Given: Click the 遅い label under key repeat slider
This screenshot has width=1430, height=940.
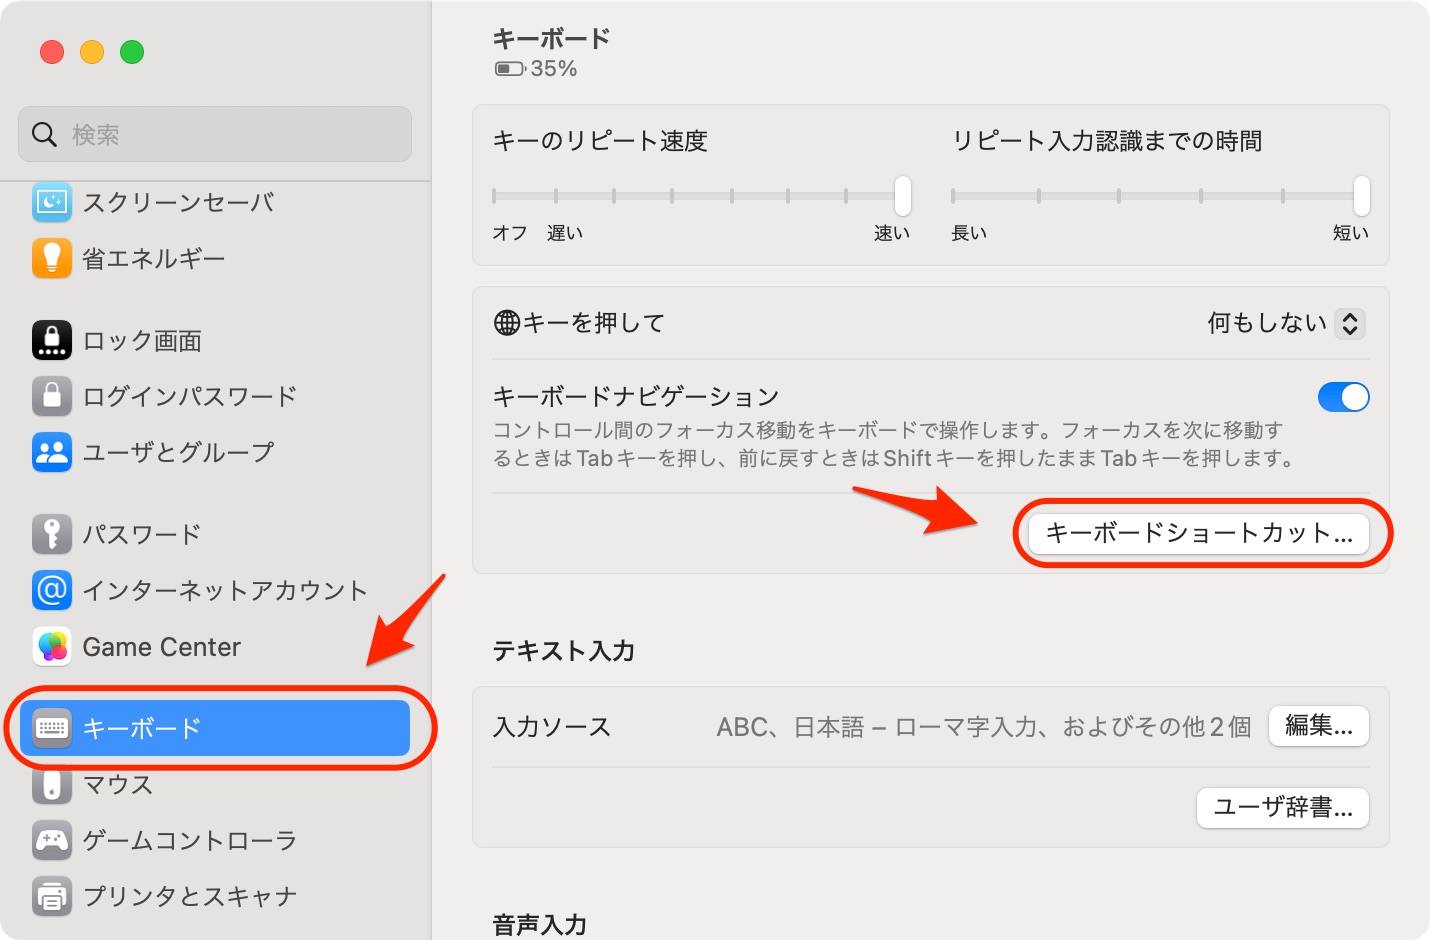Looking at the screenshot, I should [x=565, y=233].
